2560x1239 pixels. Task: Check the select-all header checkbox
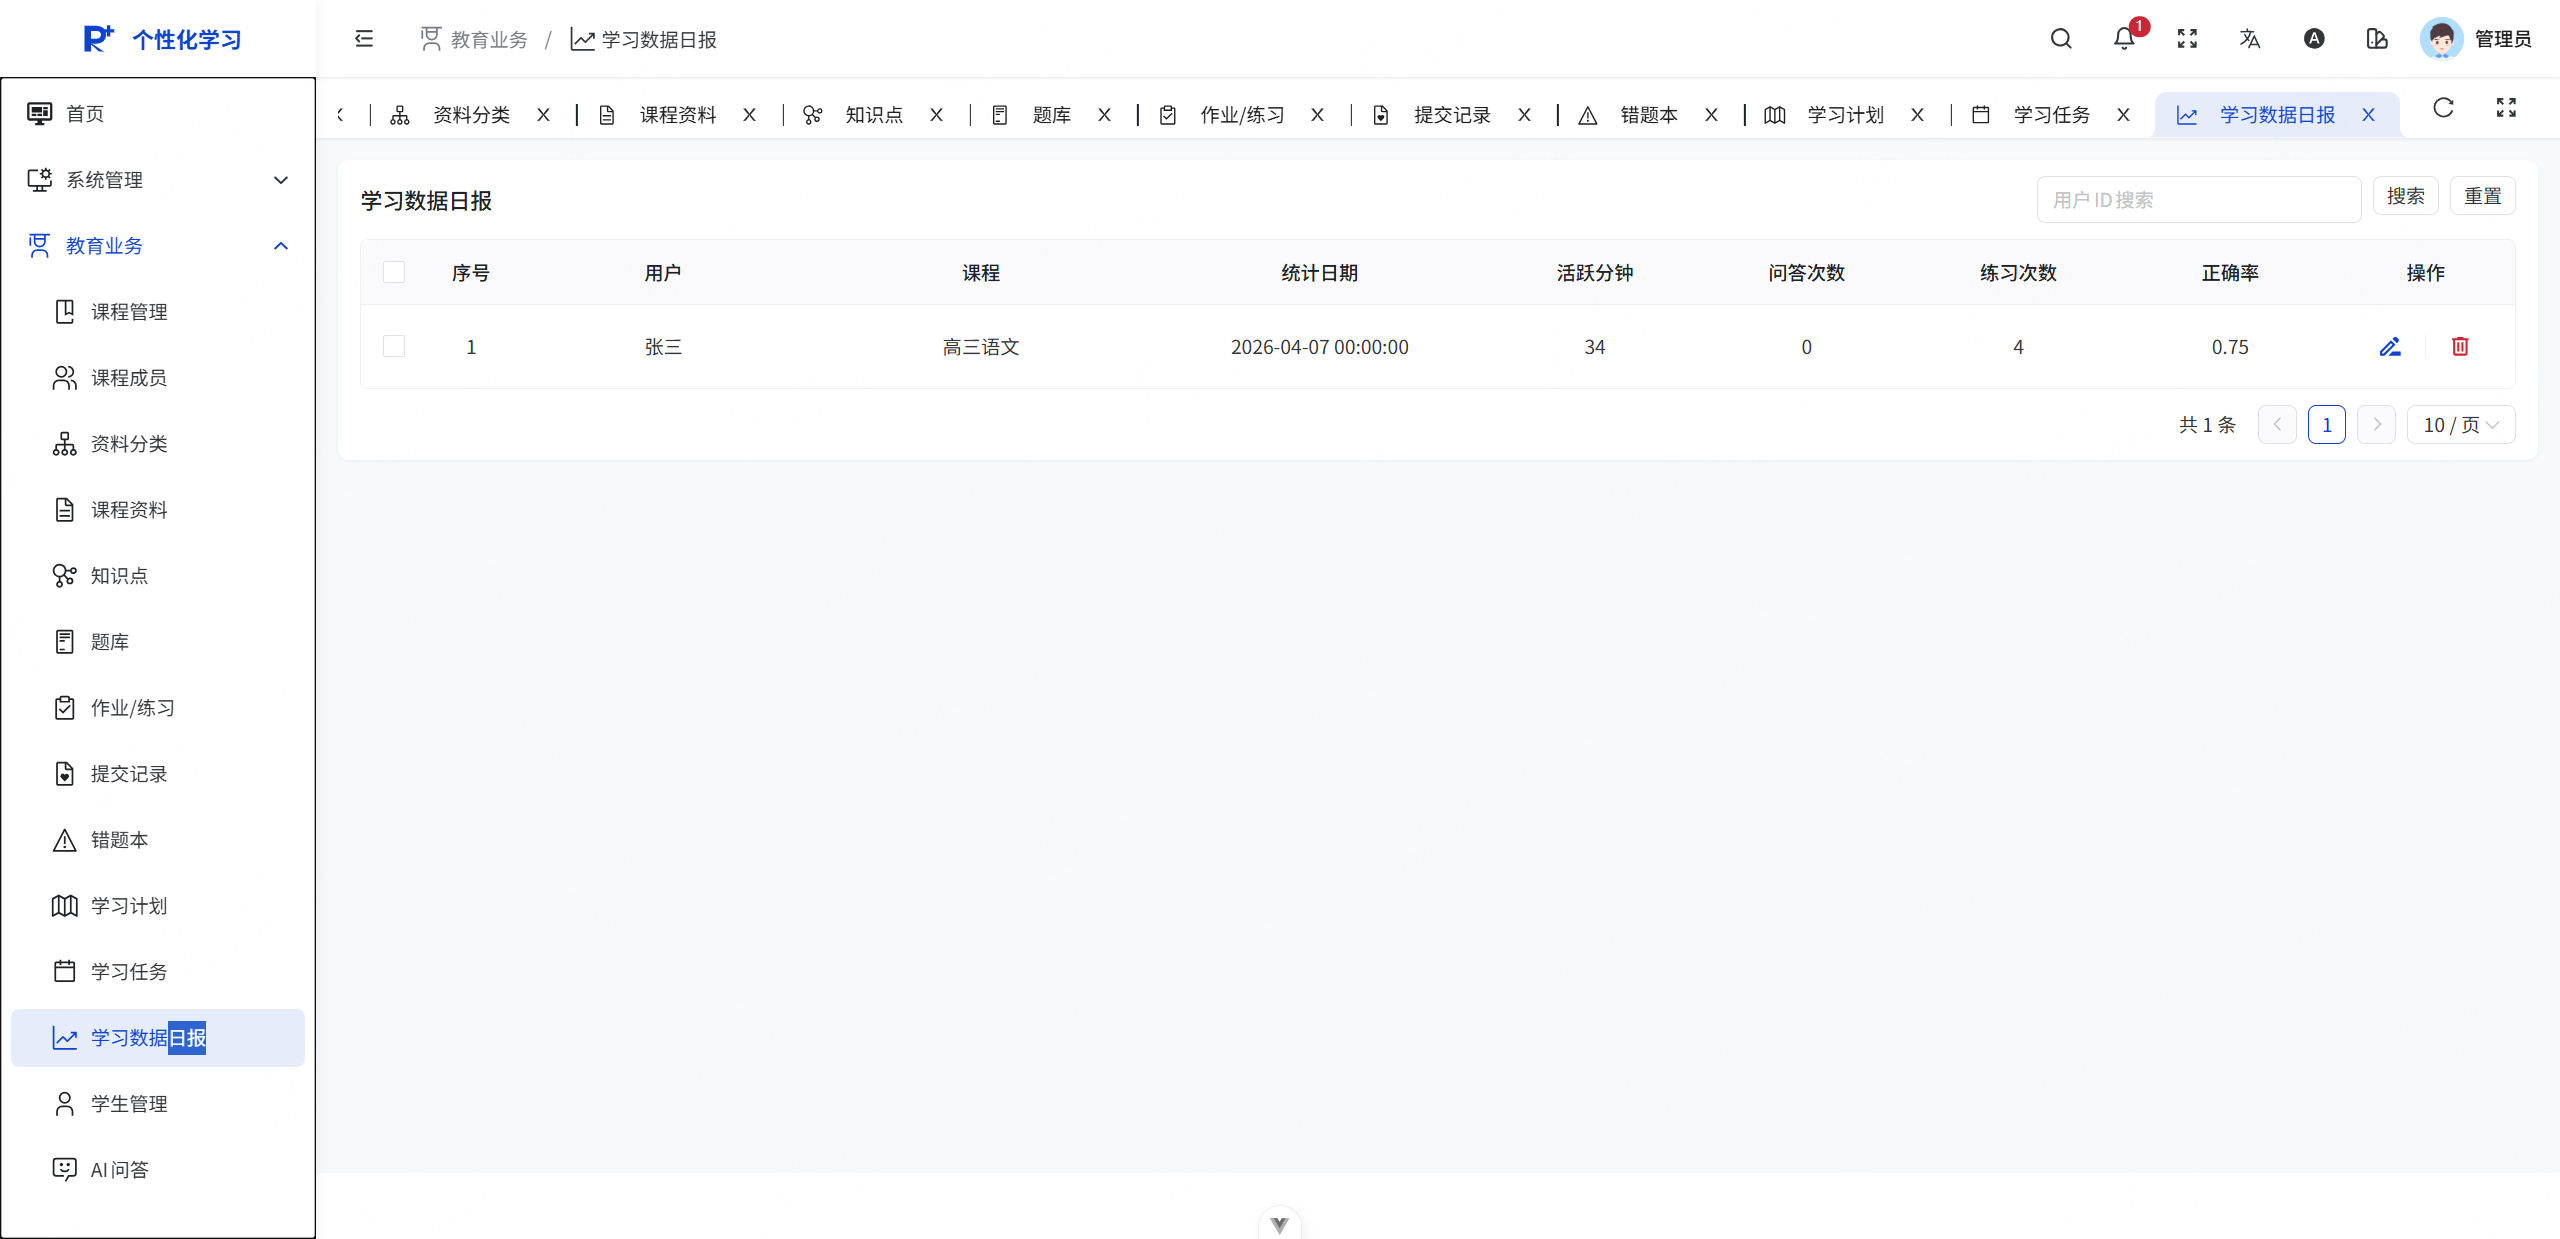coord(394,272)
